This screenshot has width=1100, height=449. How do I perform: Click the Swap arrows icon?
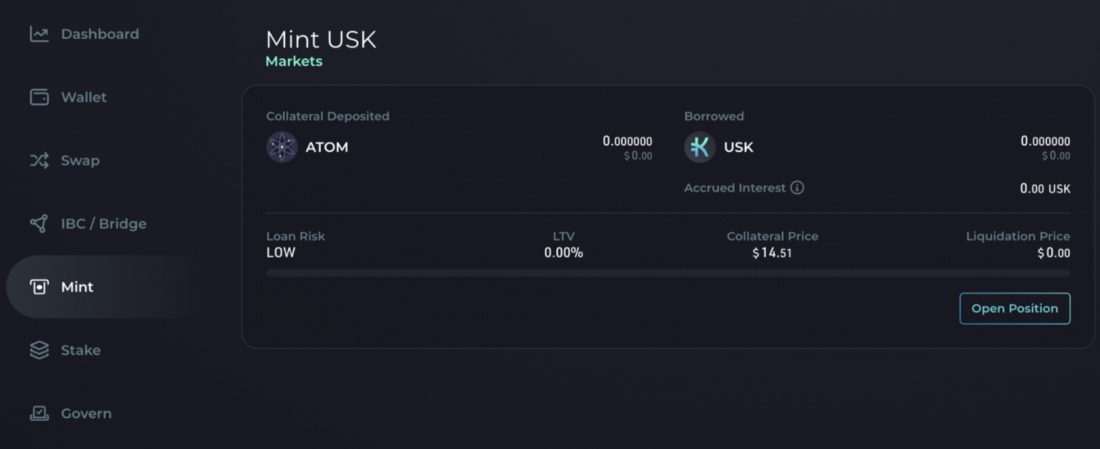click(x=39, y=160)
